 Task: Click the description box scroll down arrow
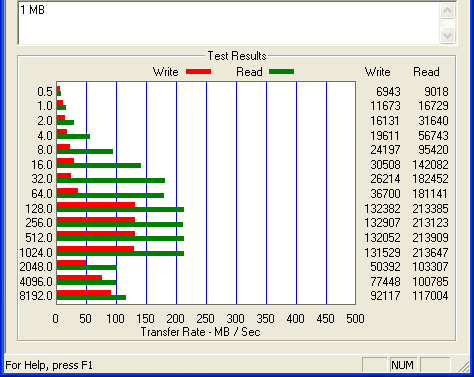447,35
